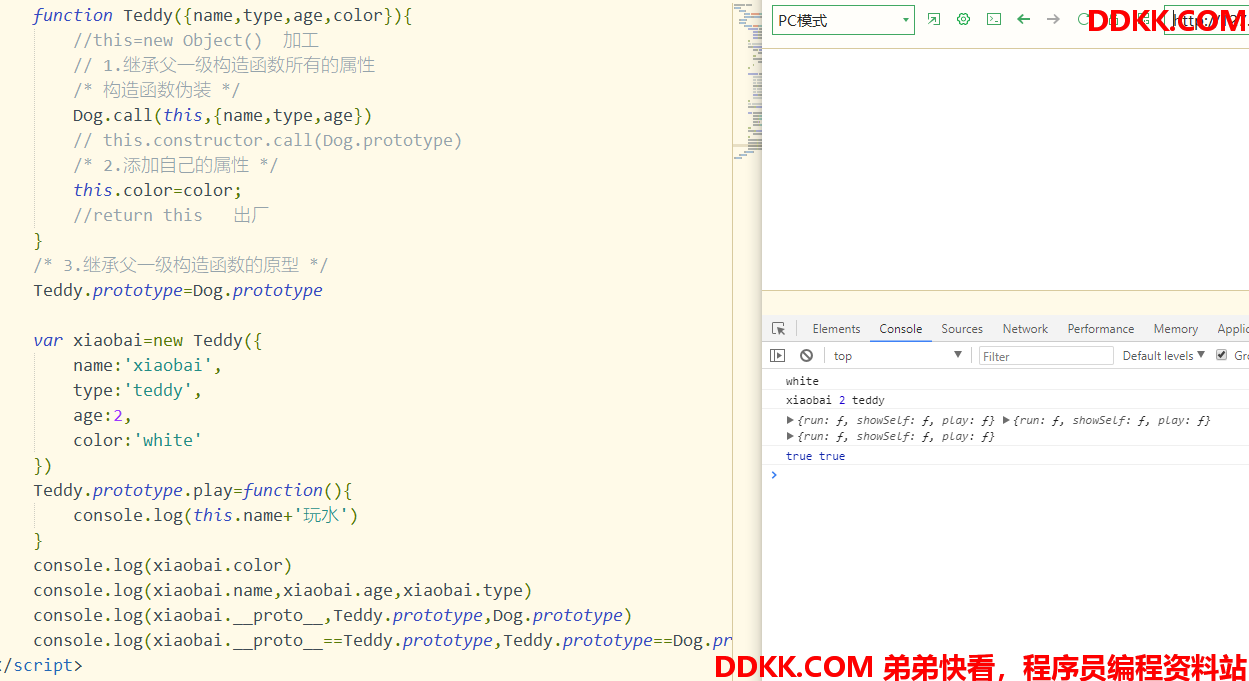The width and height of the screenshot is (1249, 681).
Task: Place cursor on 'function Teddy({name,type,age,color}){' line
Action: click(x=223, y=15)
